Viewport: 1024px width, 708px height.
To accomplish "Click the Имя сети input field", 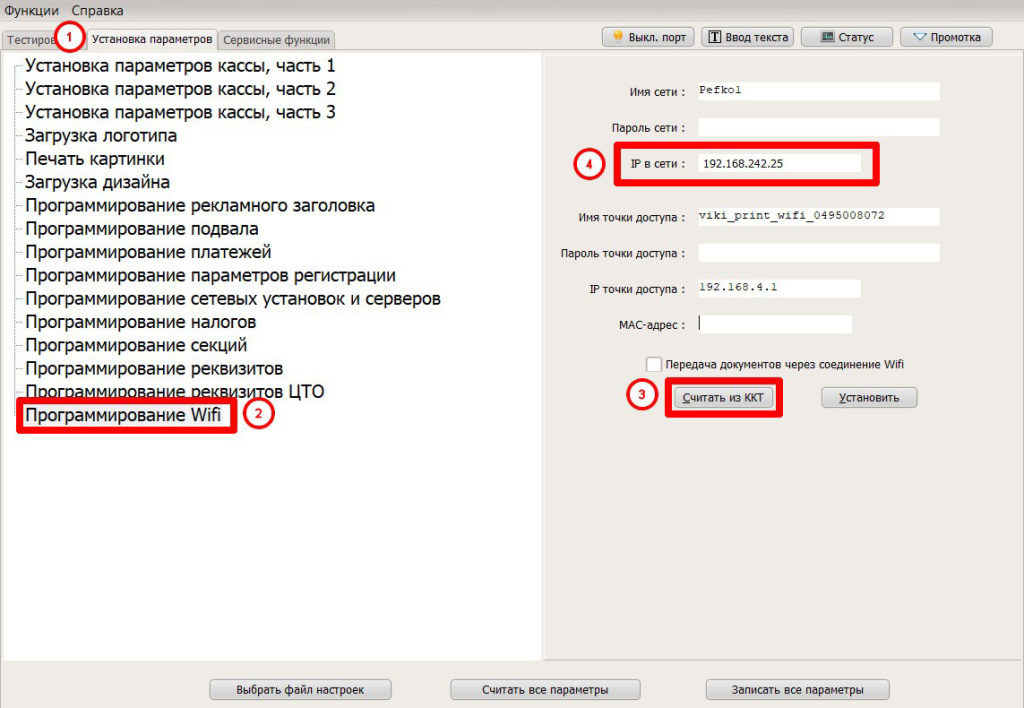I will click(x=818, y=91).
